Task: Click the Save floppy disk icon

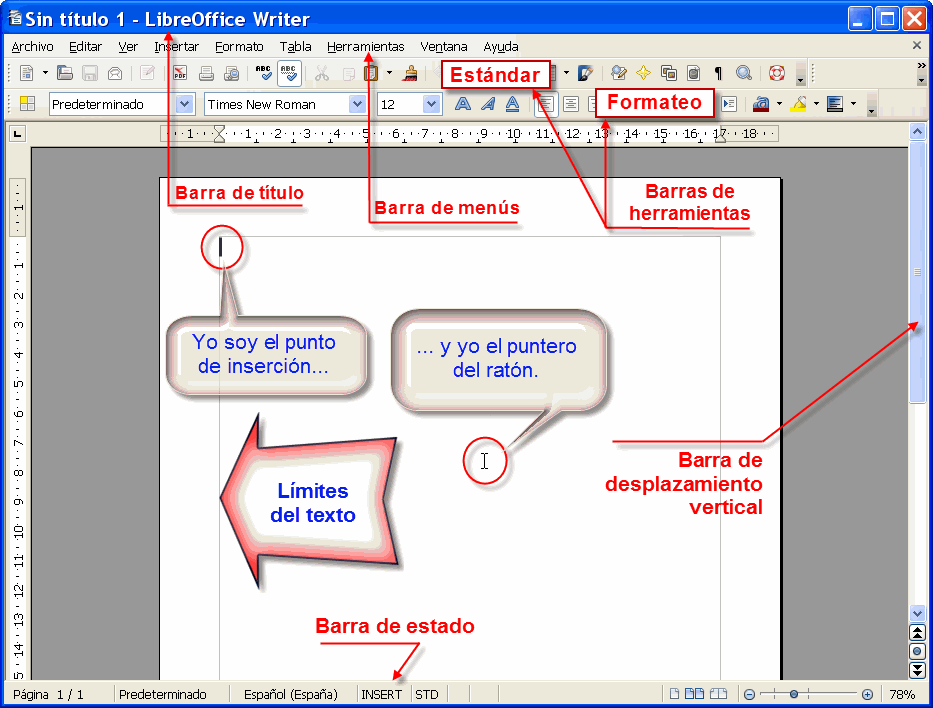Action: click(90, 73)
